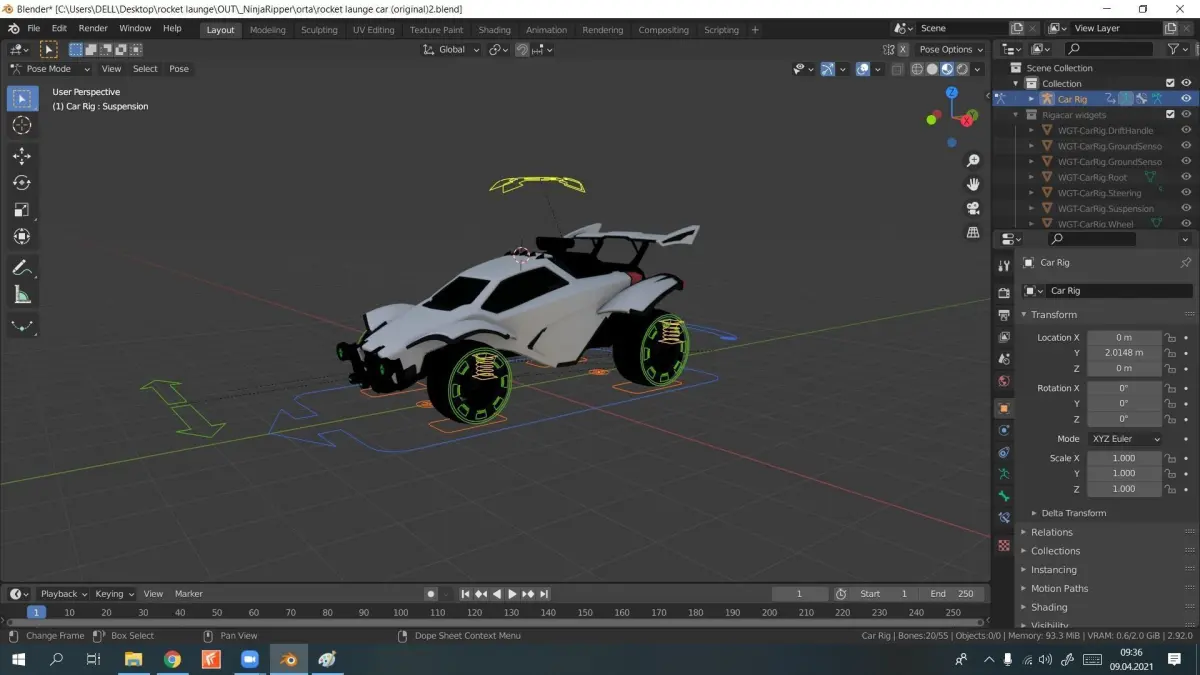Open Global transform orientation dropdown
Screen dimensions: 1200x675
point(451,49)
